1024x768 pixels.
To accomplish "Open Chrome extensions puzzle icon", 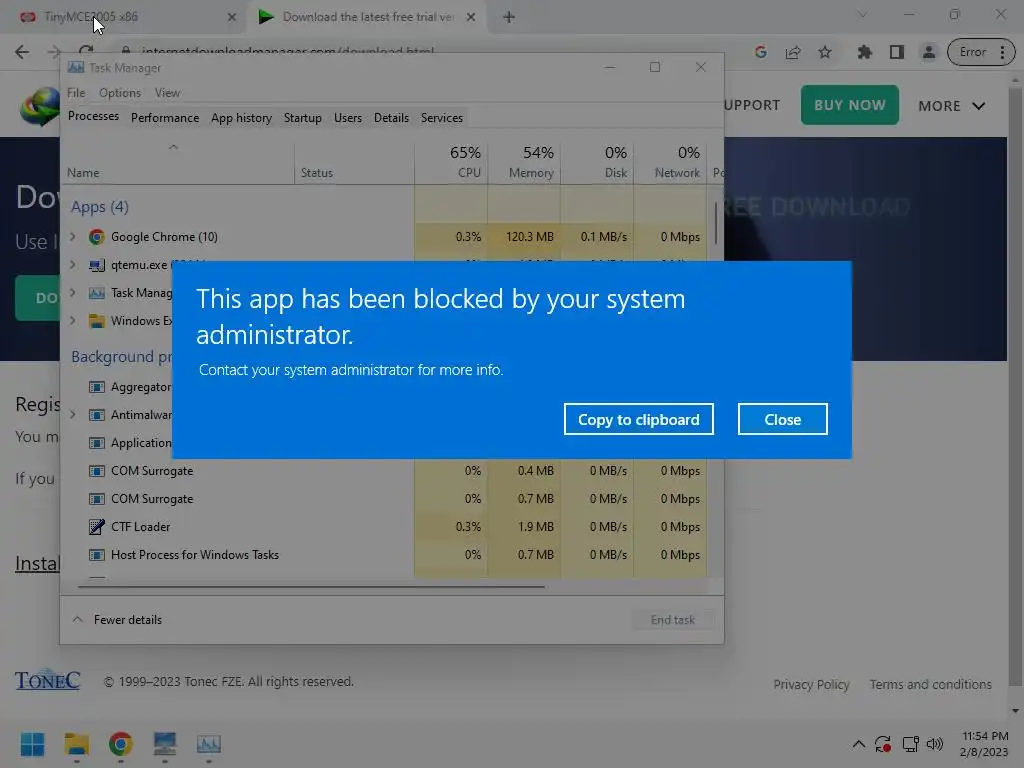I will pyautogui.click(x=865, y=52).
